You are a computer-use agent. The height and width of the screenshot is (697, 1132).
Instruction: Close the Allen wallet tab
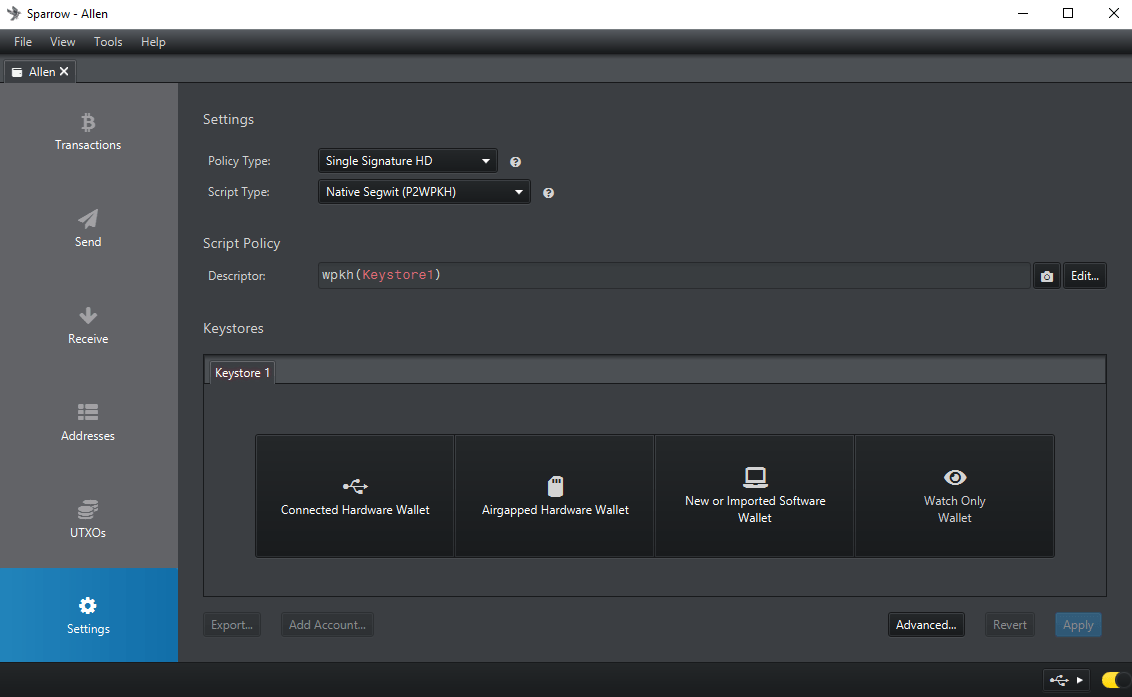pos(64,72)
